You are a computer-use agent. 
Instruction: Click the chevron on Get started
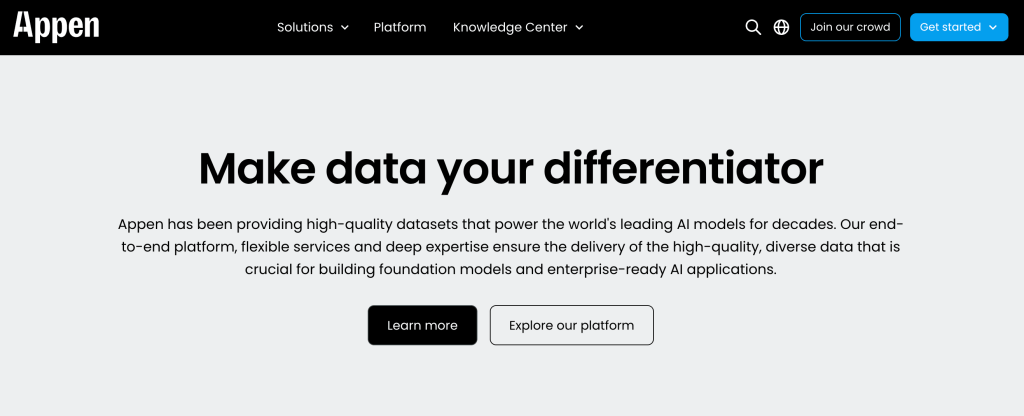(x=993, y=28)
